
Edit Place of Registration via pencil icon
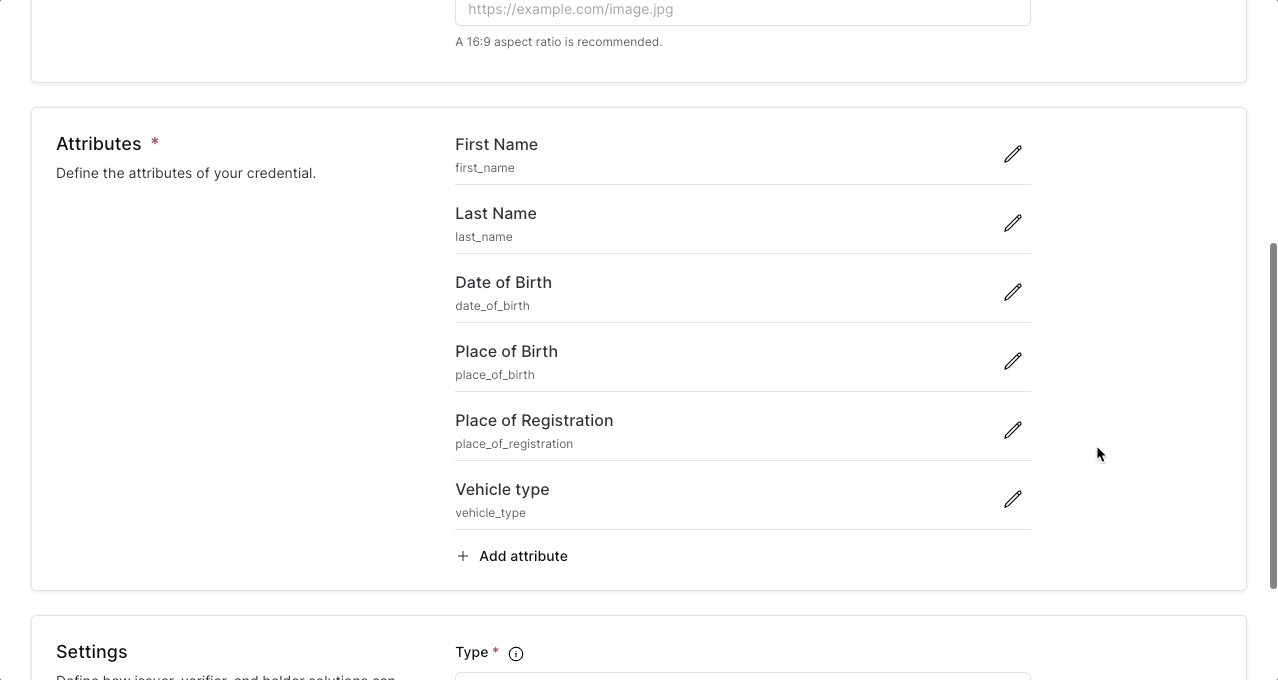[1013, 430]
